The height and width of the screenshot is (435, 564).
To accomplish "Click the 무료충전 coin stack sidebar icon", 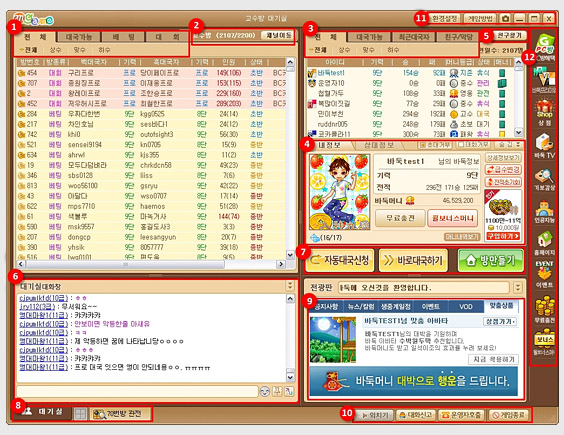I will [544, 309].
